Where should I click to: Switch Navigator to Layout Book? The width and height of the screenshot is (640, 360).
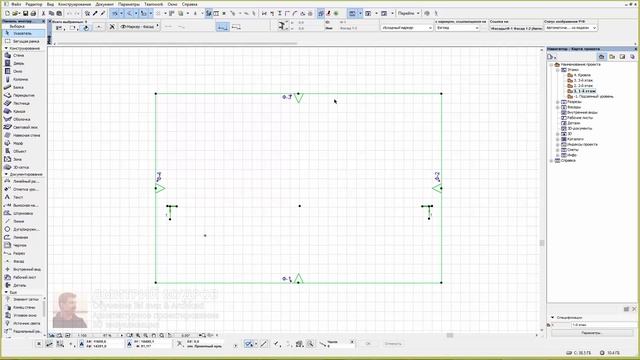pos(622,57)
